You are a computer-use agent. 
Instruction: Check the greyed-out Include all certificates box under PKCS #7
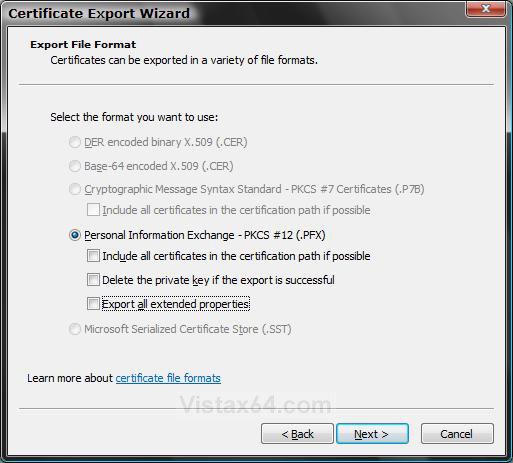[93, 210]
